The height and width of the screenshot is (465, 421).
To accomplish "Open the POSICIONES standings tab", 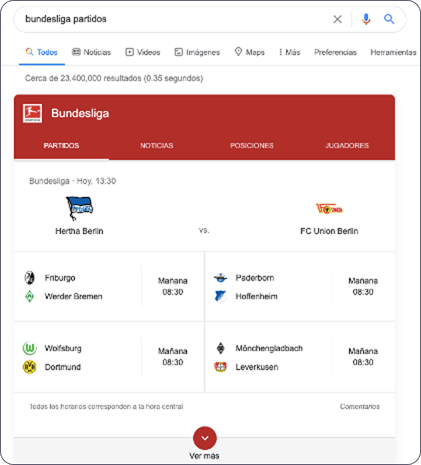I will [252, 146].
